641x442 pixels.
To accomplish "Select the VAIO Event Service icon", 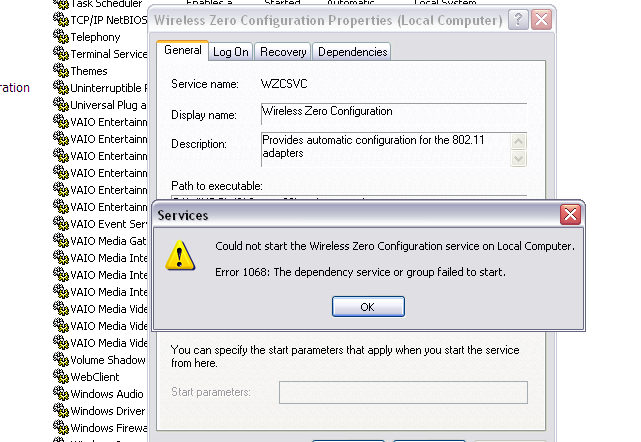I will point(61,224).
